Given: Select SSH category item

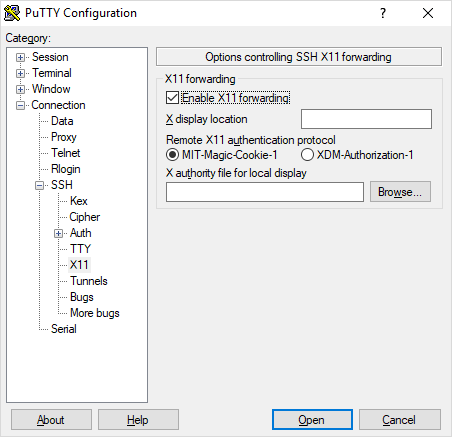Looking at the screenshot, I should pos(62,185).
